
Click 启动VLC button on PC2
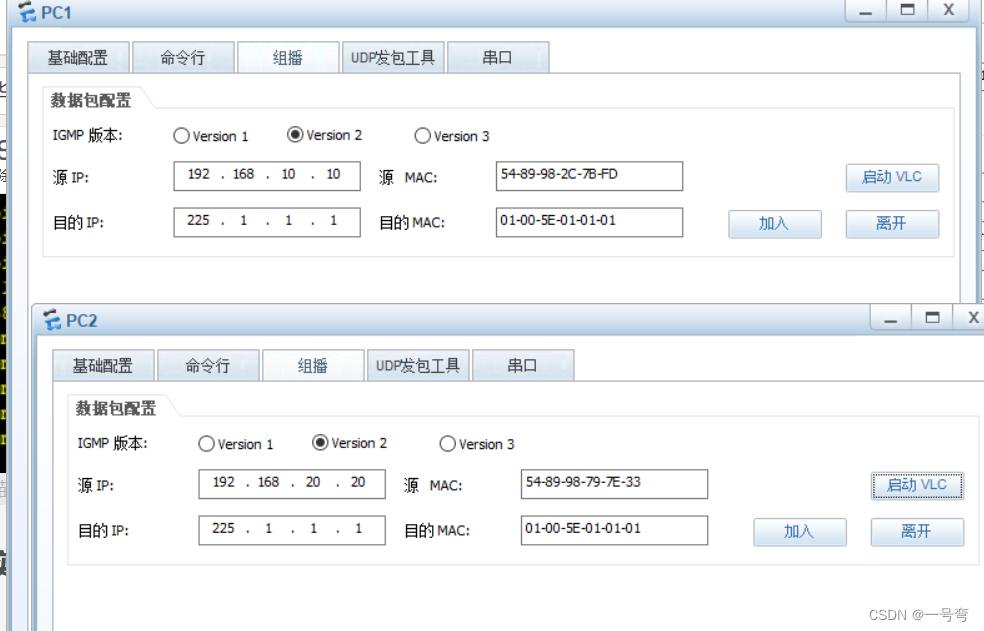pos(916,485)
